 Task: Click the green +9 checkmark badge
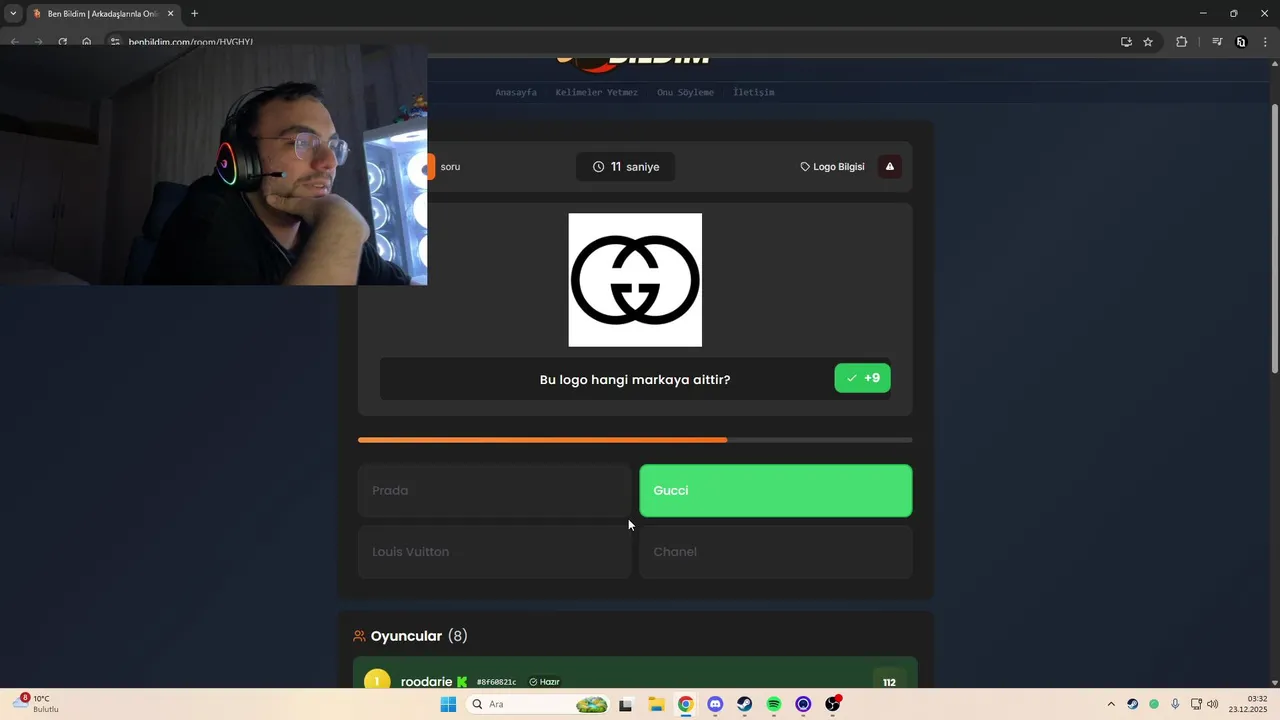(862, 378)
